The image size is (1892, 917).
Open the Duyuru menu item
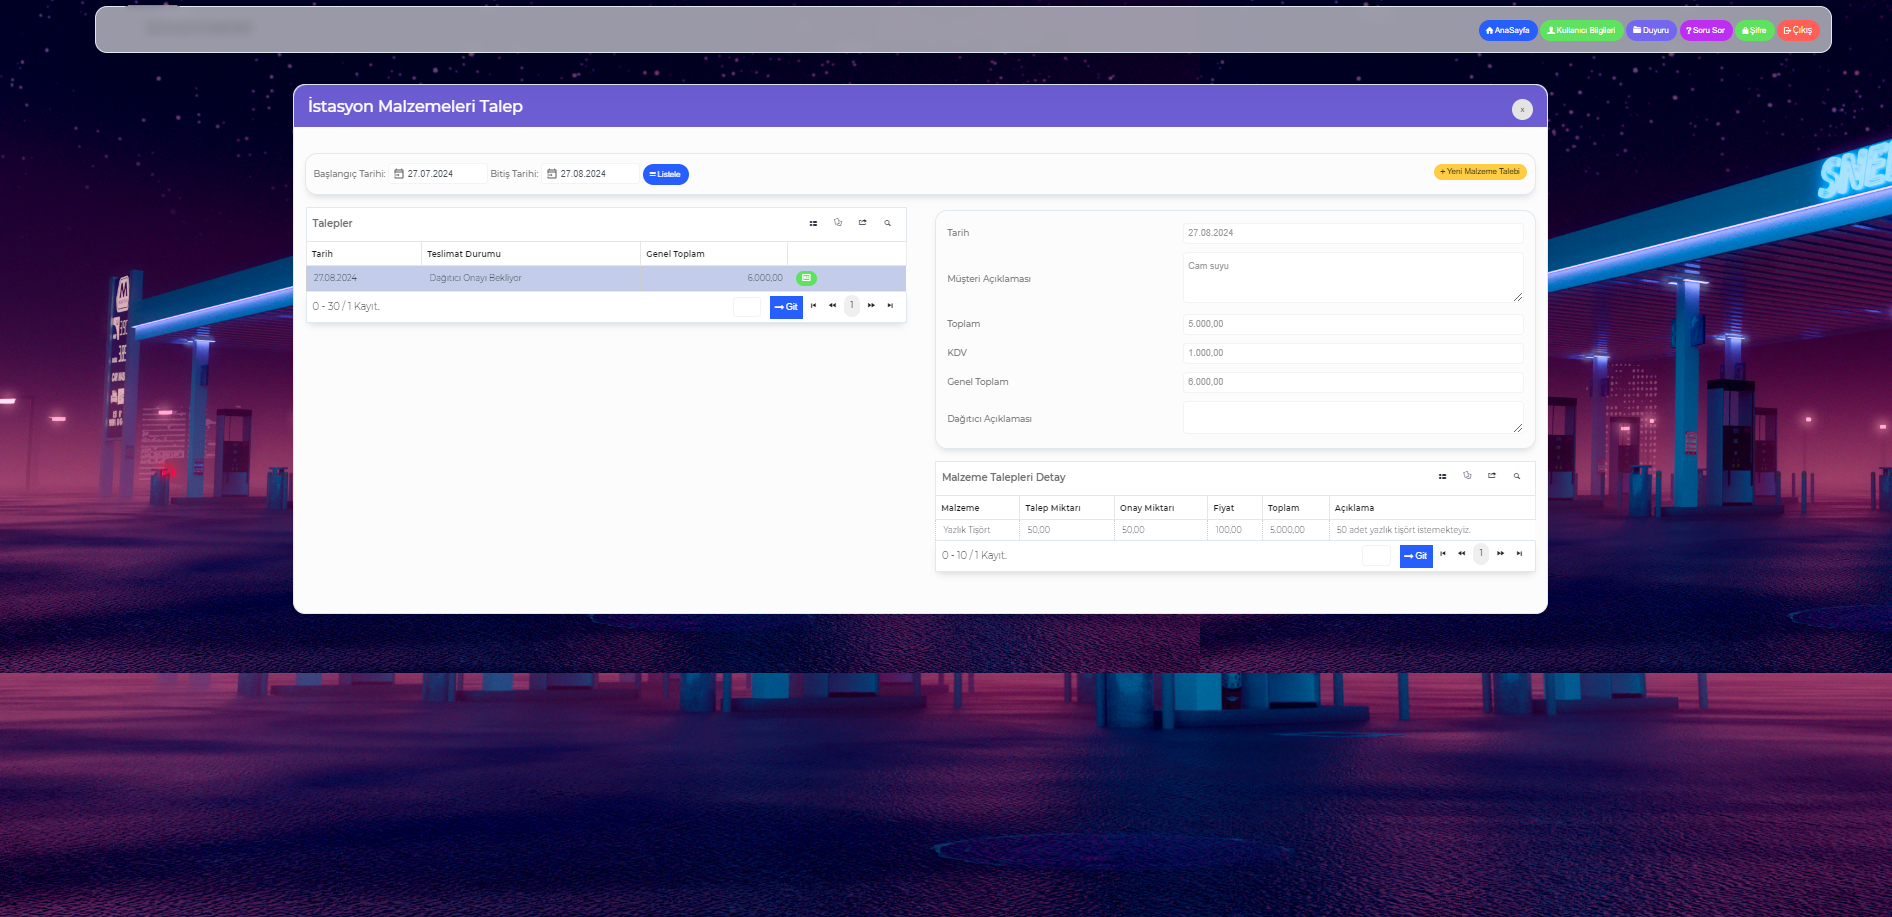coord(1651,31)
